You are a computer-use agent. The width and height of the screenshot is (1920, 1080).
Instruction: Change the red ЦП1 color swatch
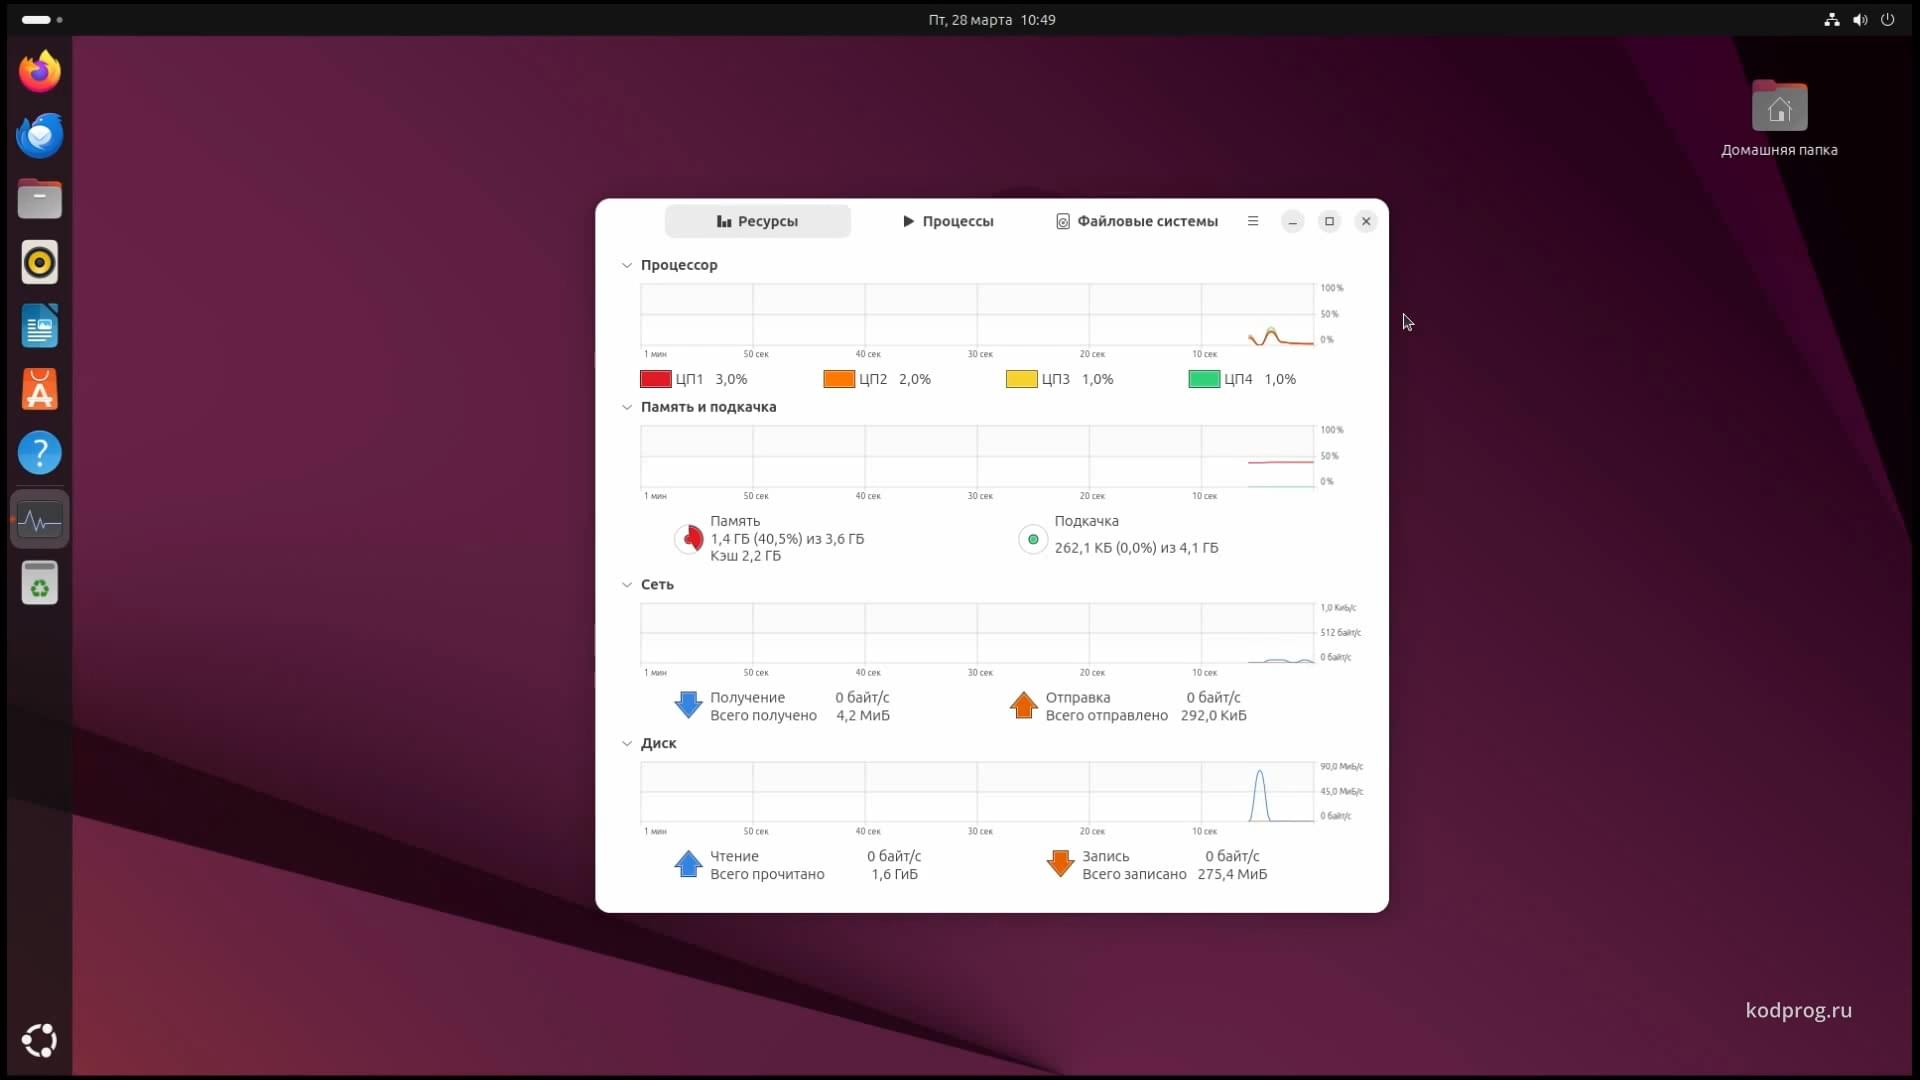[656, 379]
